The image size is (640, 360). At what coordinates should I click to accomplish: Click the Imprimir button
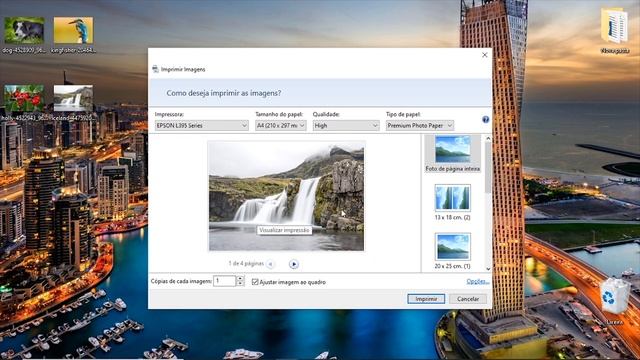click(426, 299)
